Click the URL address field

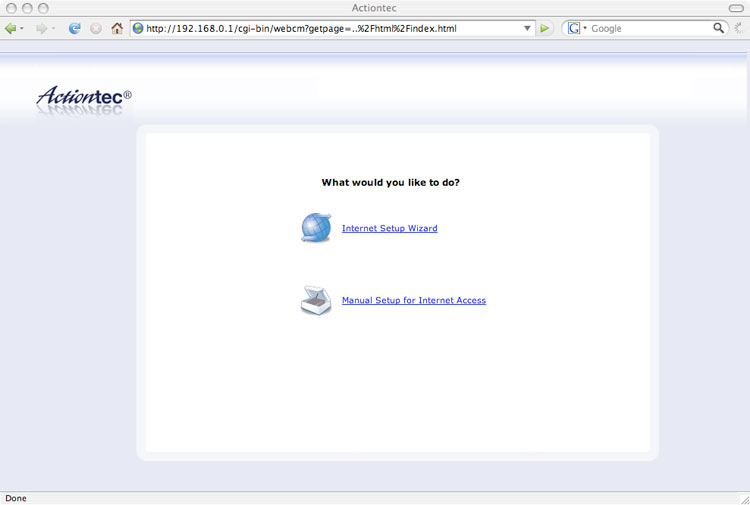click(332, 29)
